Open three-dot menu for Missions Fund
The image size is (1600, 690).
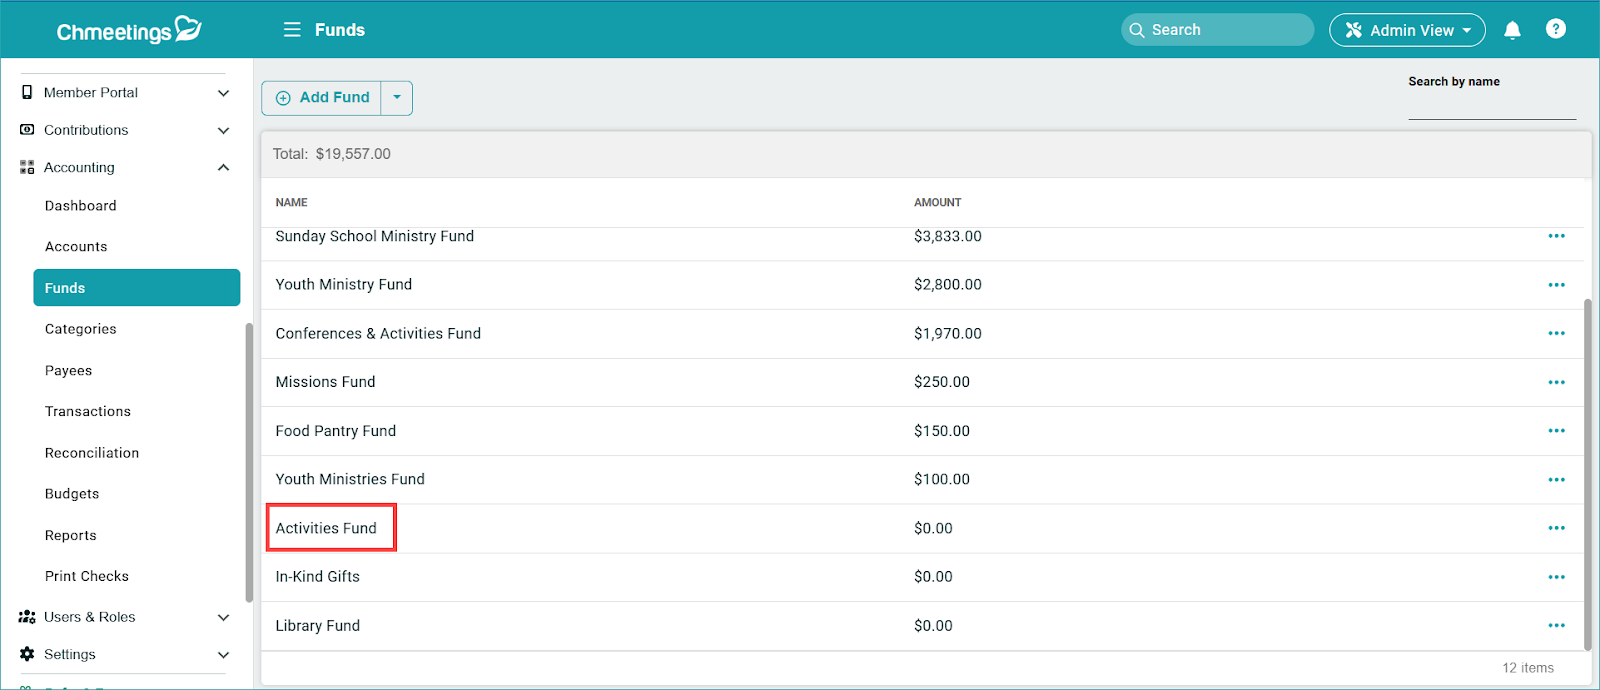1556,382
